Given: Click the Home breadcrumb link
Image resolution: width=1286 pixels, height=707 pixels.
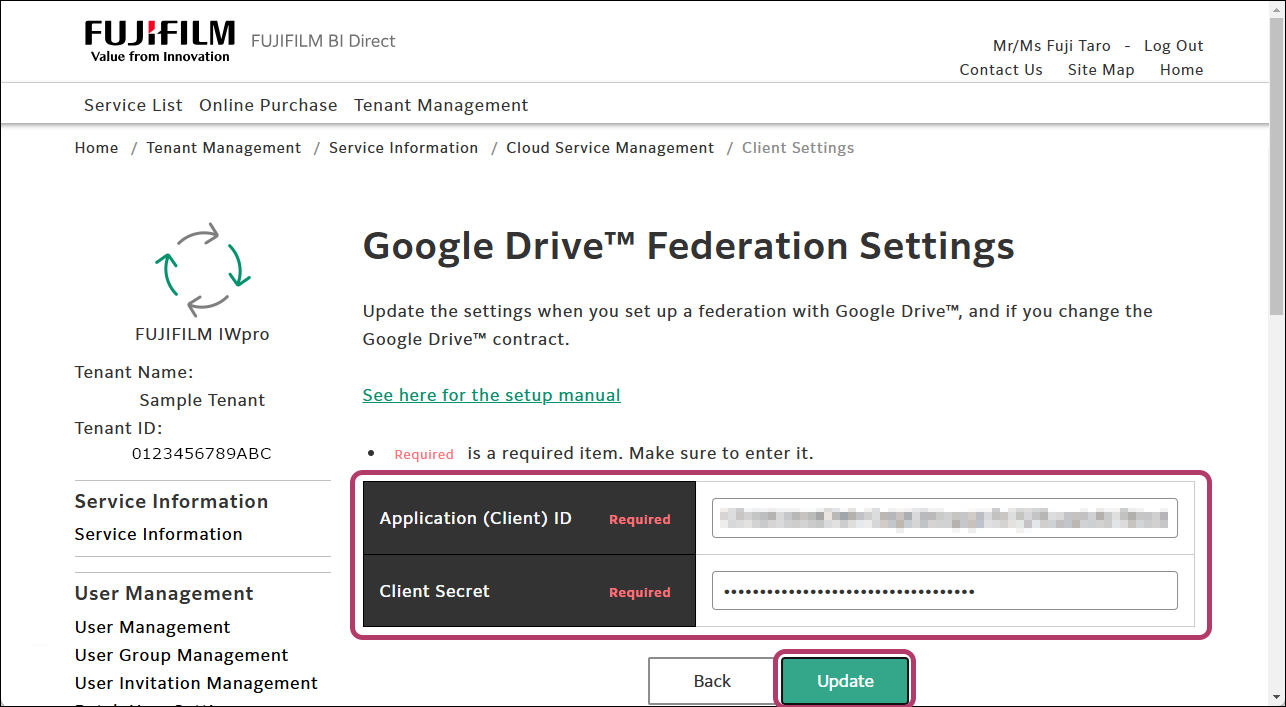Looking at the screenshot, I should point(96,148).
